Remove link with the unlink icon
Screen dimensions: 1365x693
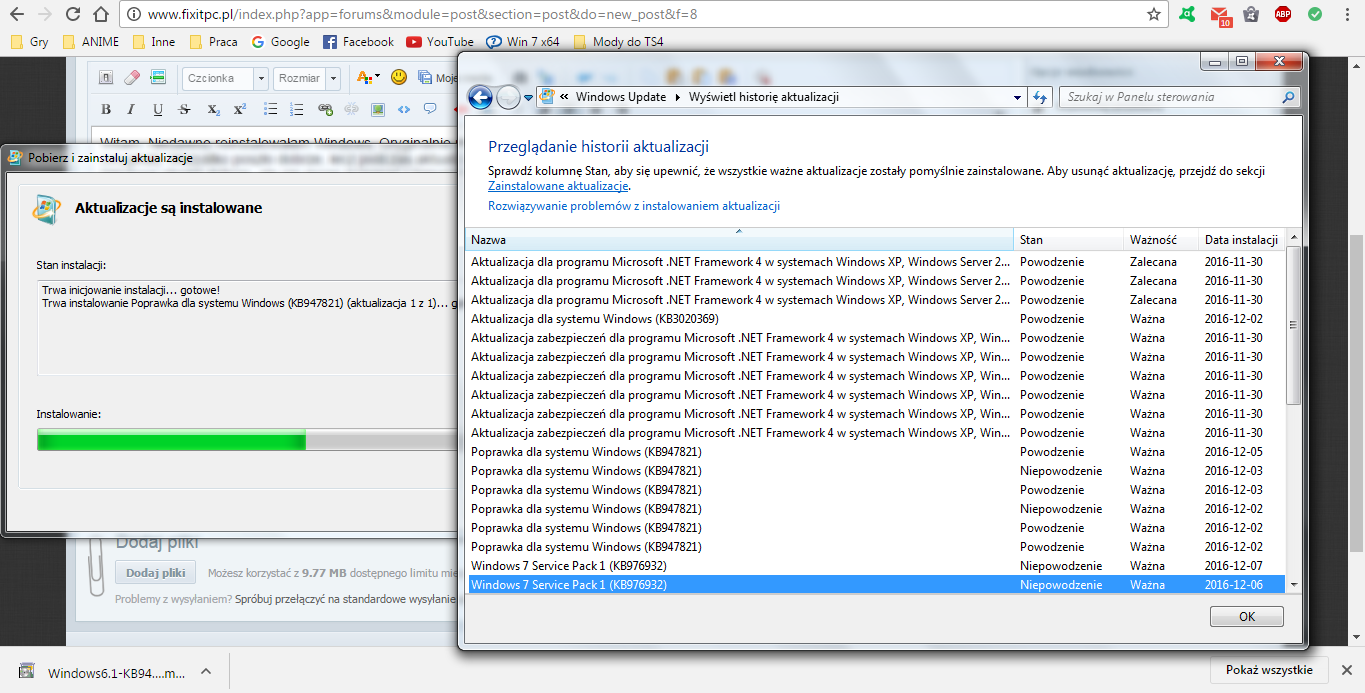coord(352,109)
